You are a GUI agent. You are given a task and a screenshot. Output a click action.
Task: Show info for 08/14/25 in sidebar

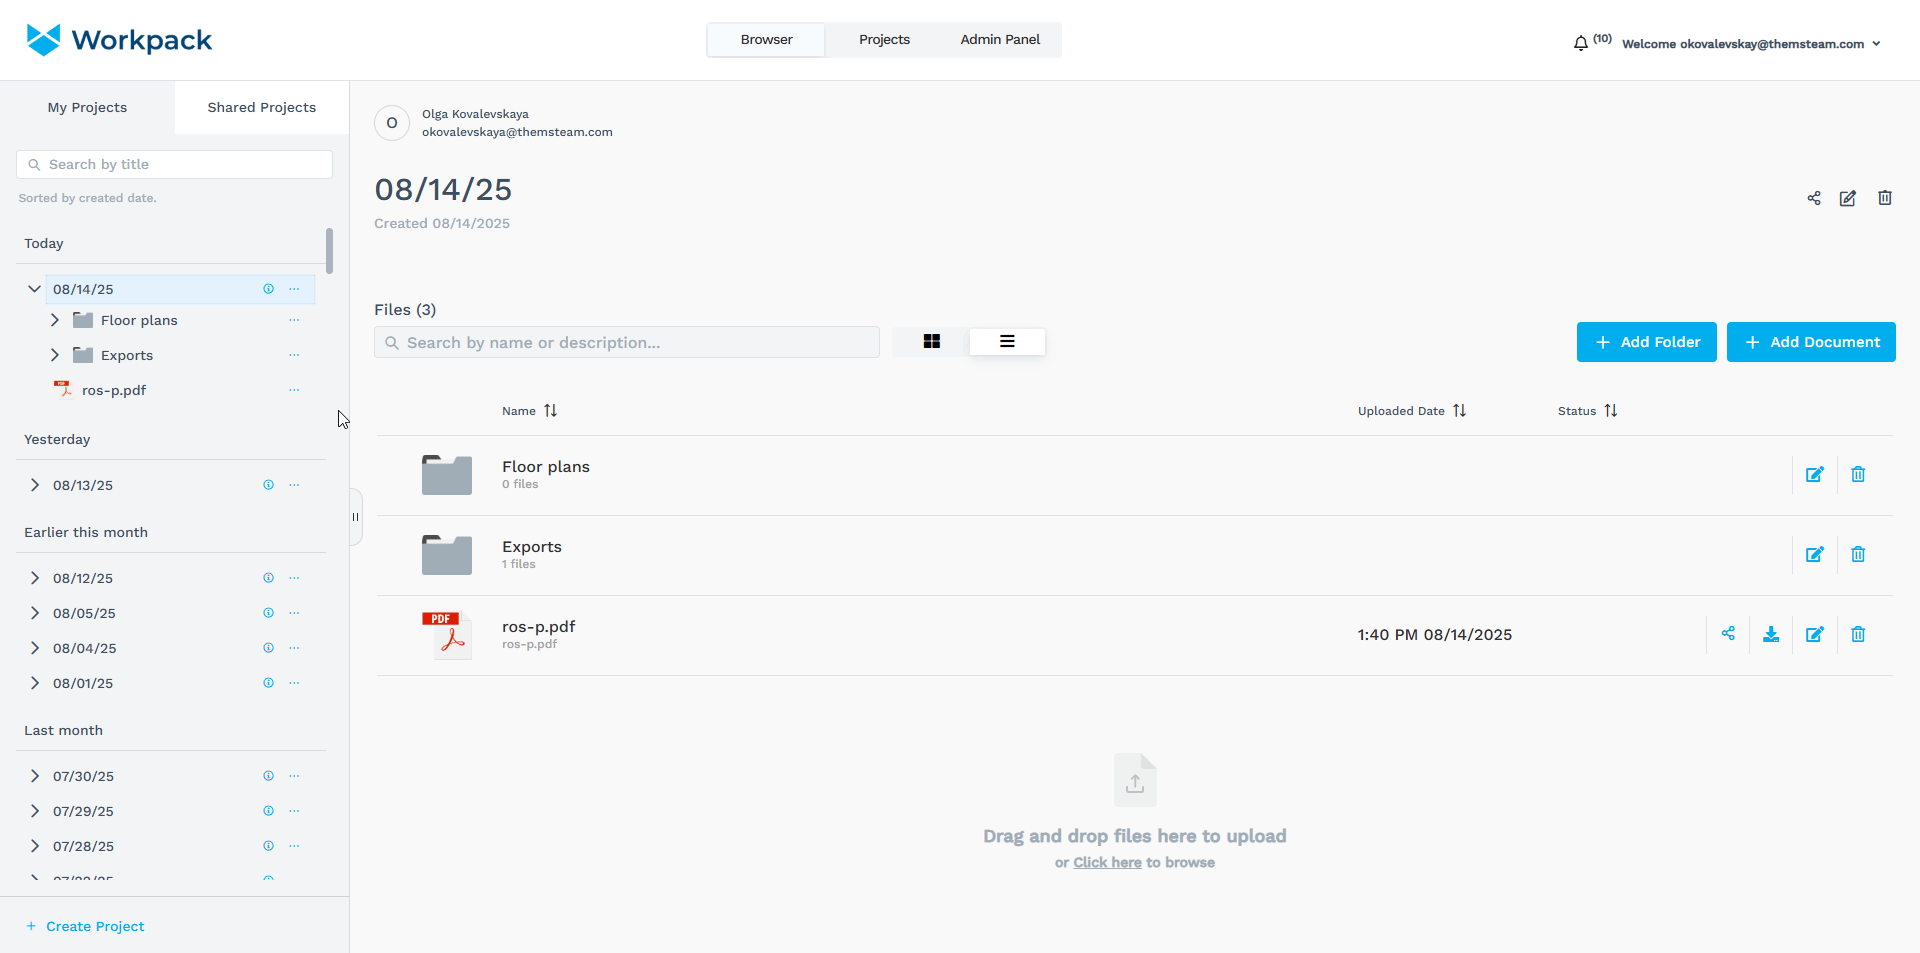[268, 289]
